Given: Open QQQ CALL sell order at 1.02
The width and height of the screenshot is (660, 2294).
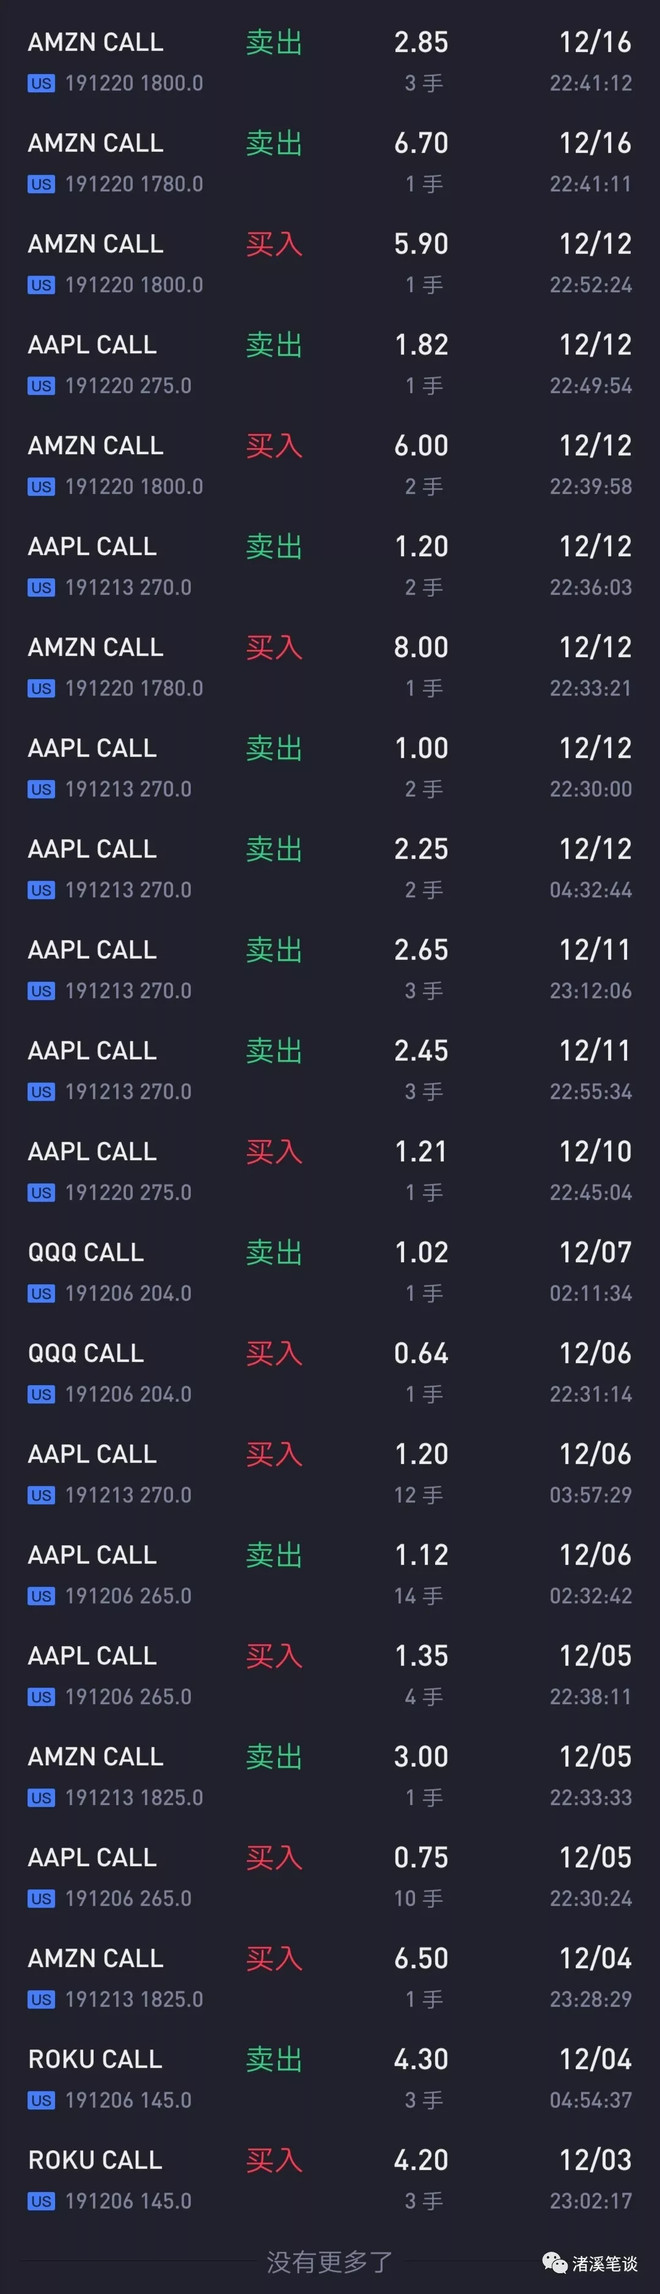Looking at the screenshot, I should point(330,1271).
